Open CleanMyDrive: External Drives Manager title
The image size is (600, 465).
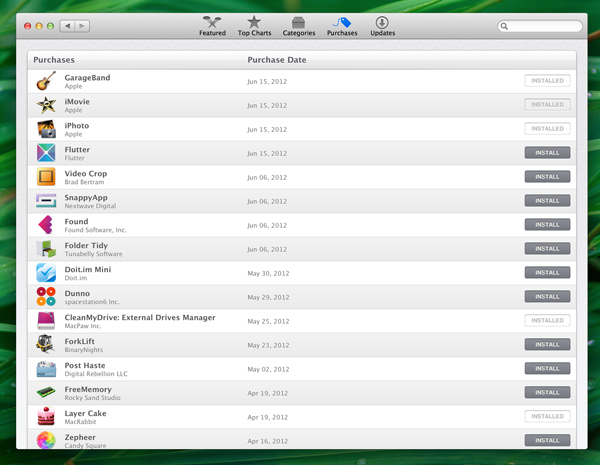pos(140,318)
